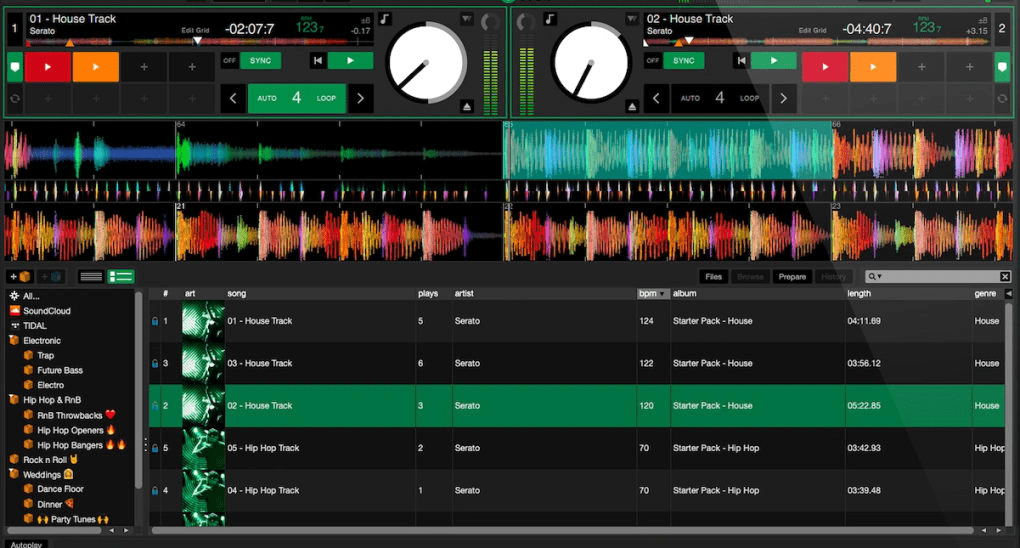Switch library to album art list view

point(120,277)
